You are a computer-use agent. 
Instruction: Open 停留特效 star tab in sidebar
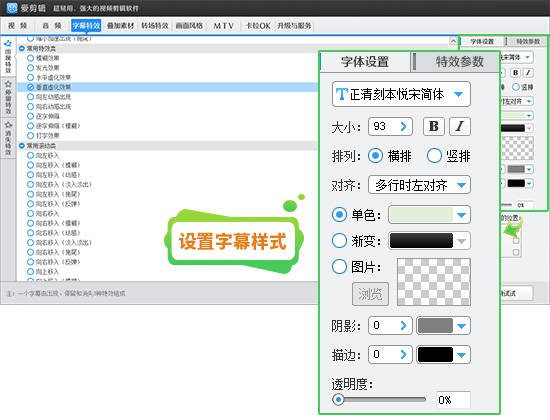pos(8,97)
